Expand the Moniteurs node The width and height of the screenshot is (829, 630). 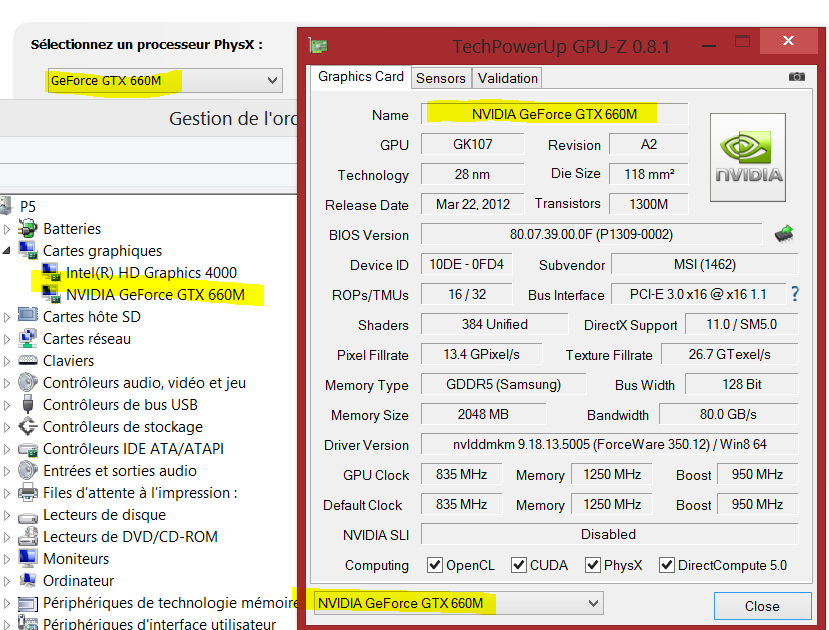tap(6, 559)
